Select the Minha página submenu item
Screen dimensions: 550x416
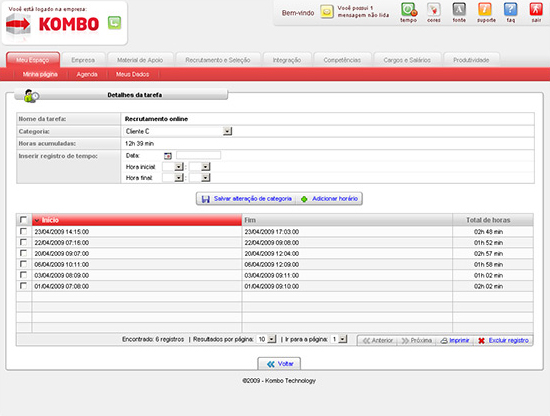point(40,74)
